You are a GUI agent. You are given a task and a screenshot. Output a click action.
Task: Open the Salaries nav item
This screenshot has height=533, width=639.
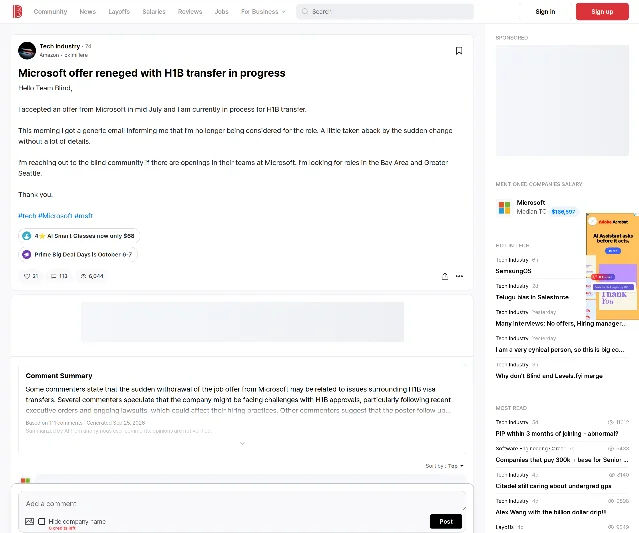tap(154, 11)
